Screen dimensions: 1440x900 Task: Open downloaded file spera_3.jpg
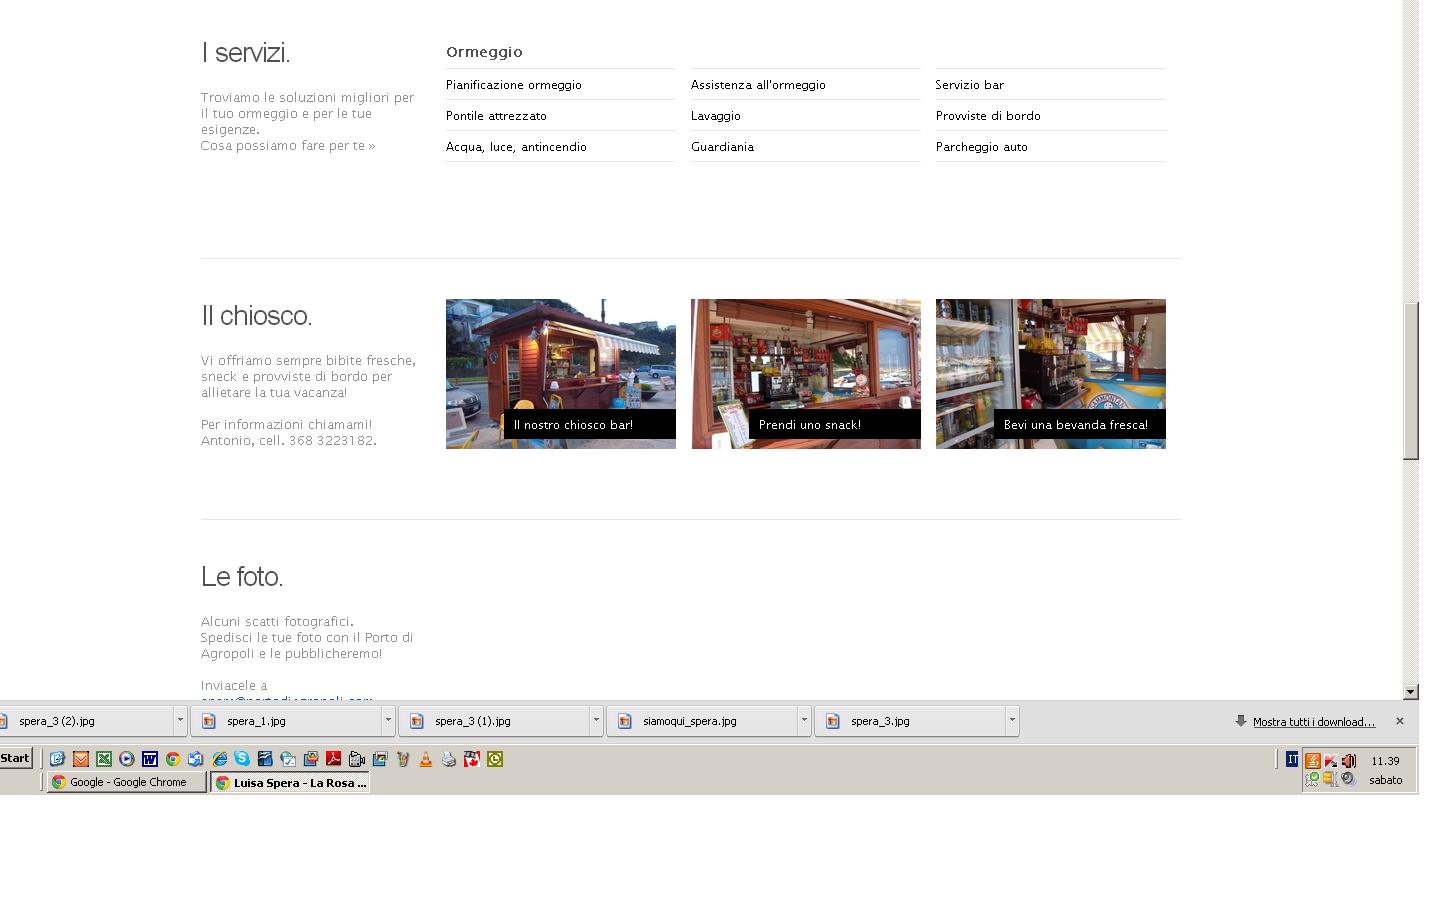[911, 720]
